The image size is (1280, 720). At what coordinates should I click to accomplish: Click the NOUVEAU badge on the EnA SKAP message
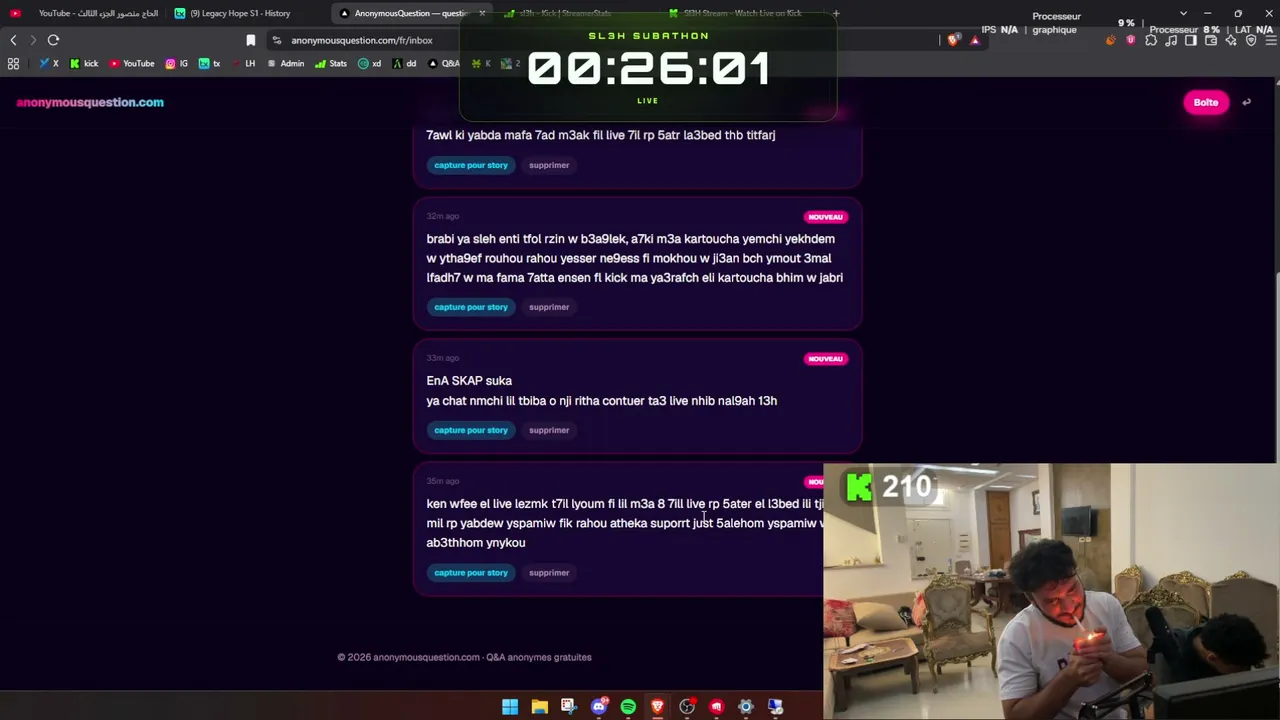tap(825, 359)
